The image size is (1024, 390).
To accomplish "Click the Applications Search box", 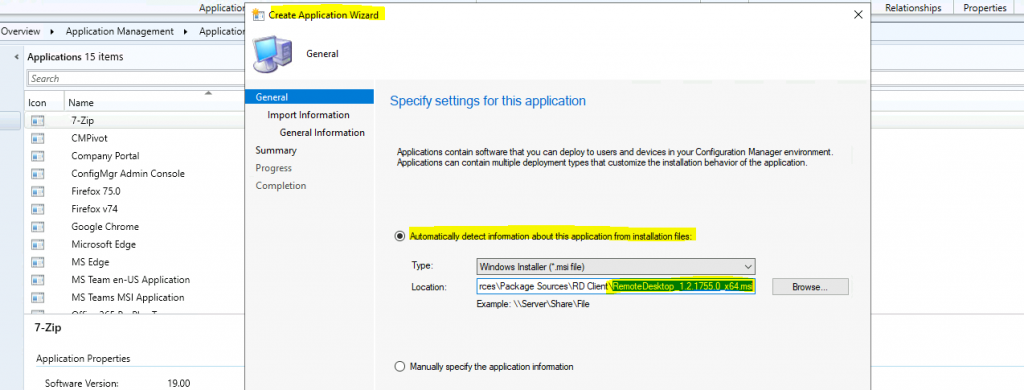I will (x=136, y=78).
